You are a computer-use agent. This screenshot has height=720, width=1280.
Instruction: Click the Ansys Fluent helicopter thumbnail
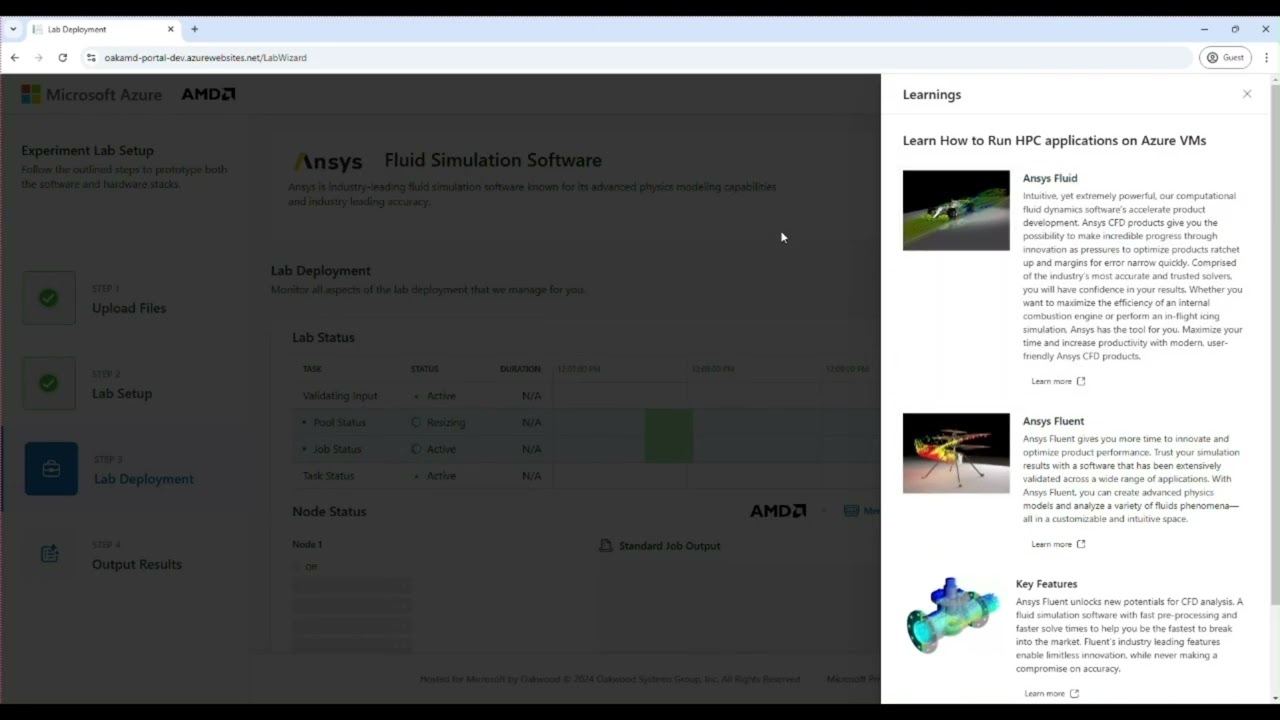(956, 453)
